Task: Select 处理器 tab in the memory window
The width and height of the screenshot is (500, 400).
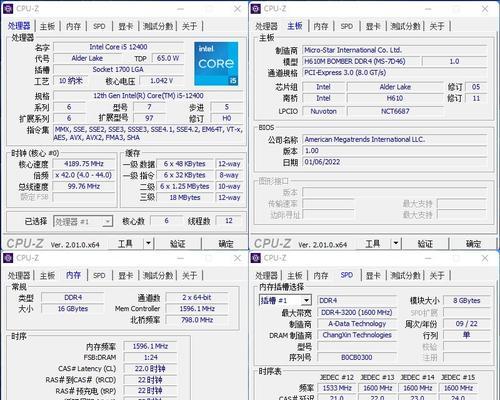Action: point(19,275)
